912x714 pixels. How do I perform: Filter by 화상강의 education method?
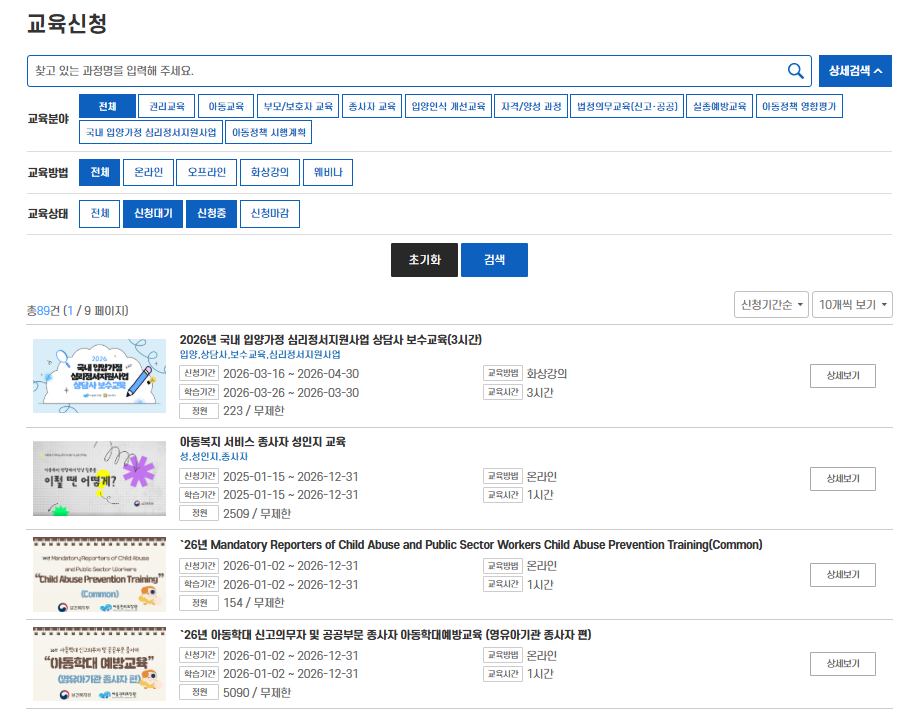(270, 172)
